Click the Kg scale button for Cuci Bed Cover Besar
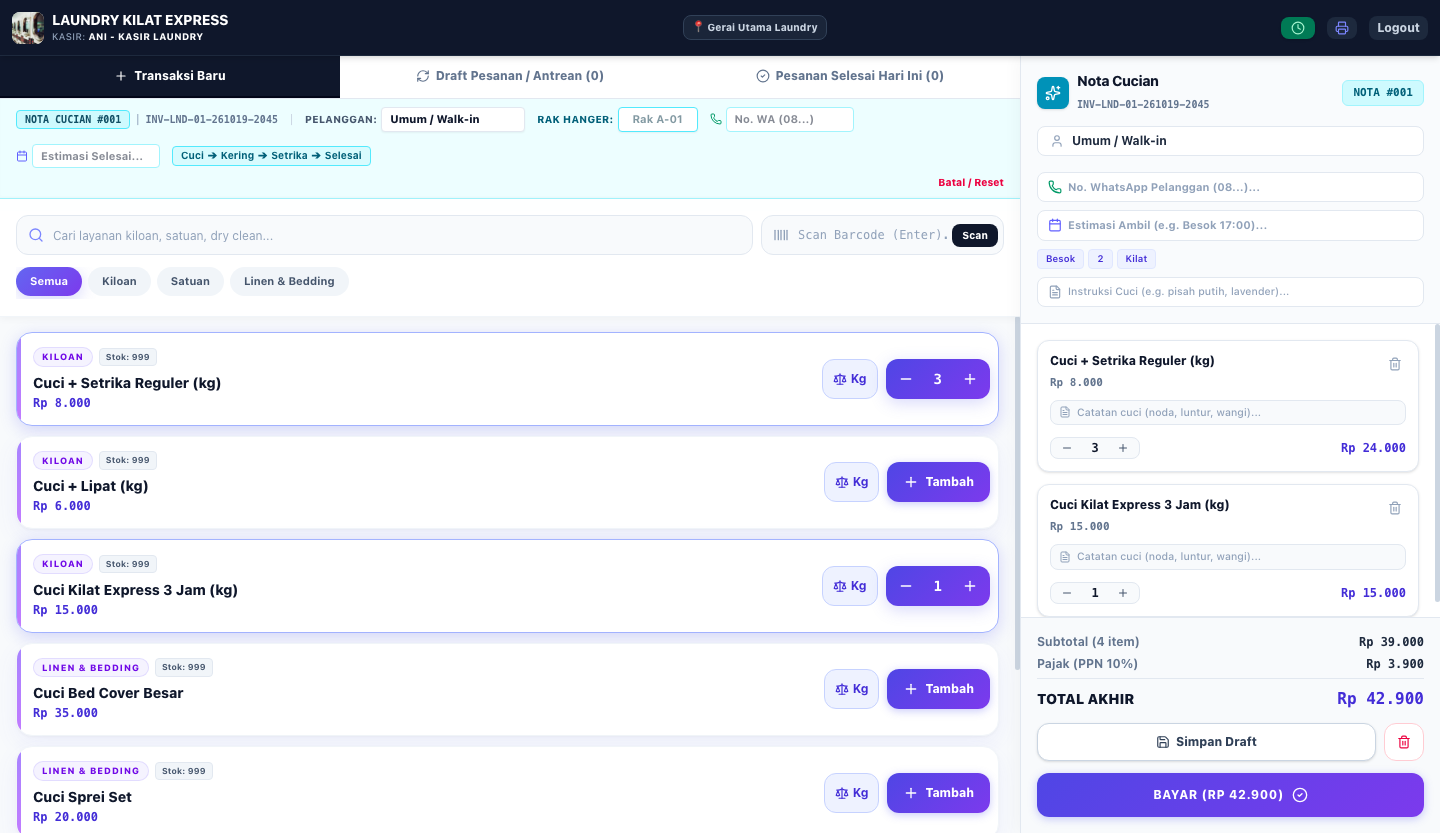The image size is (1440, 833). click(x=851, y=689)
